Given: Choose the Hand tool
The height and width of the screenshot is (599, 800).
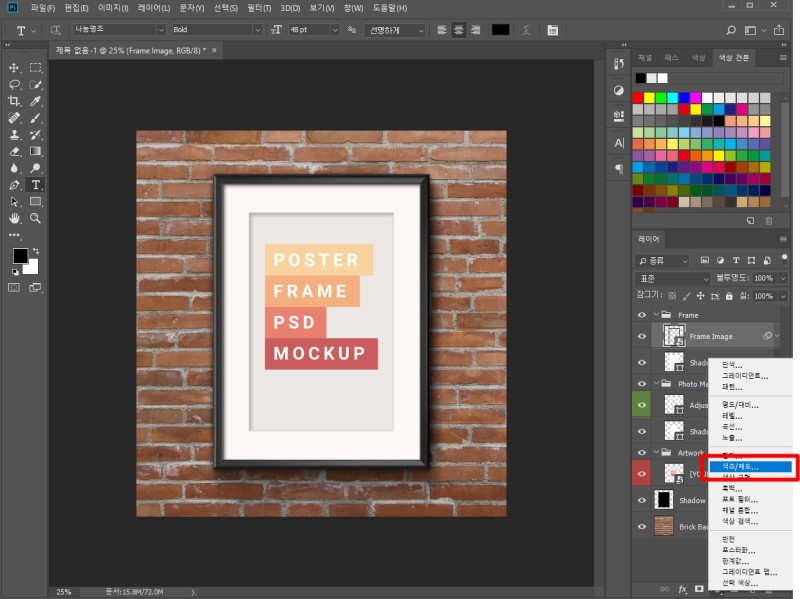Looking at the screenshot, I should click(14, 218).
